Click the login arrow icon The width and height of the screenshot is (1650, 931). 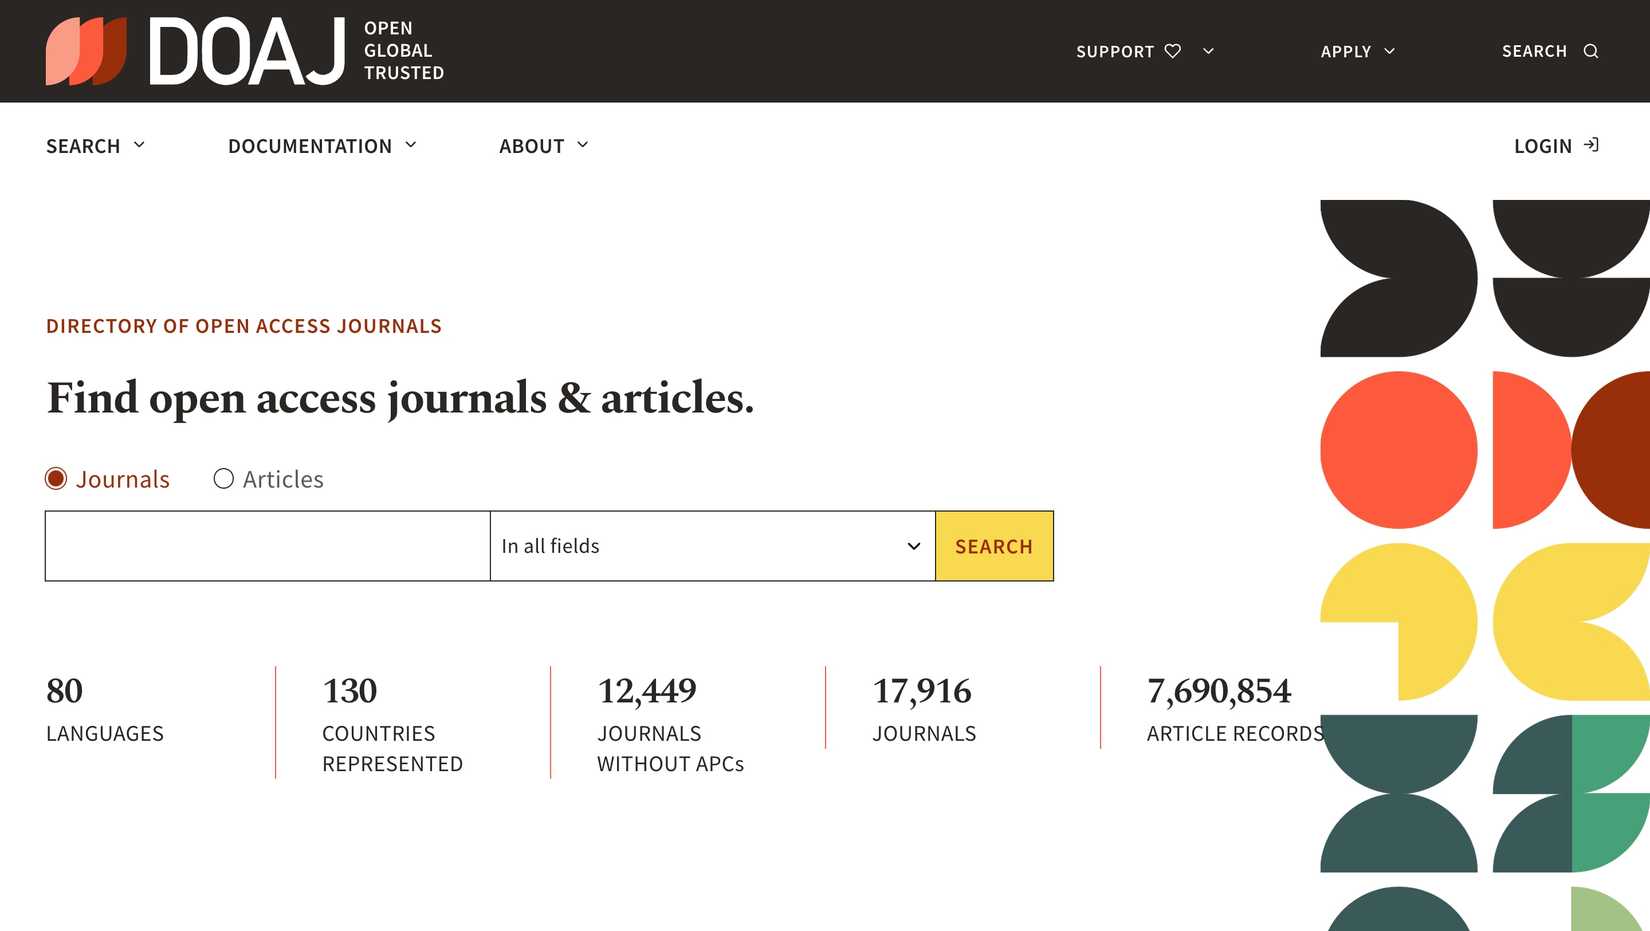1591,145
